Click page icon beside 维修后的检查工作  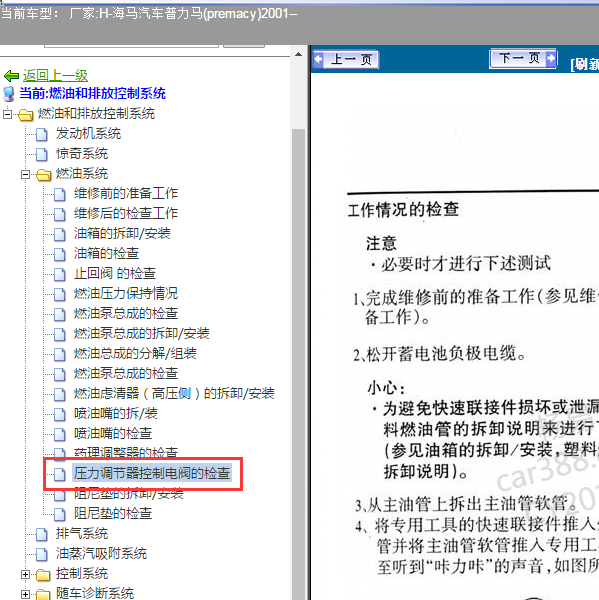pyautogui.click(x=60, y=214)
